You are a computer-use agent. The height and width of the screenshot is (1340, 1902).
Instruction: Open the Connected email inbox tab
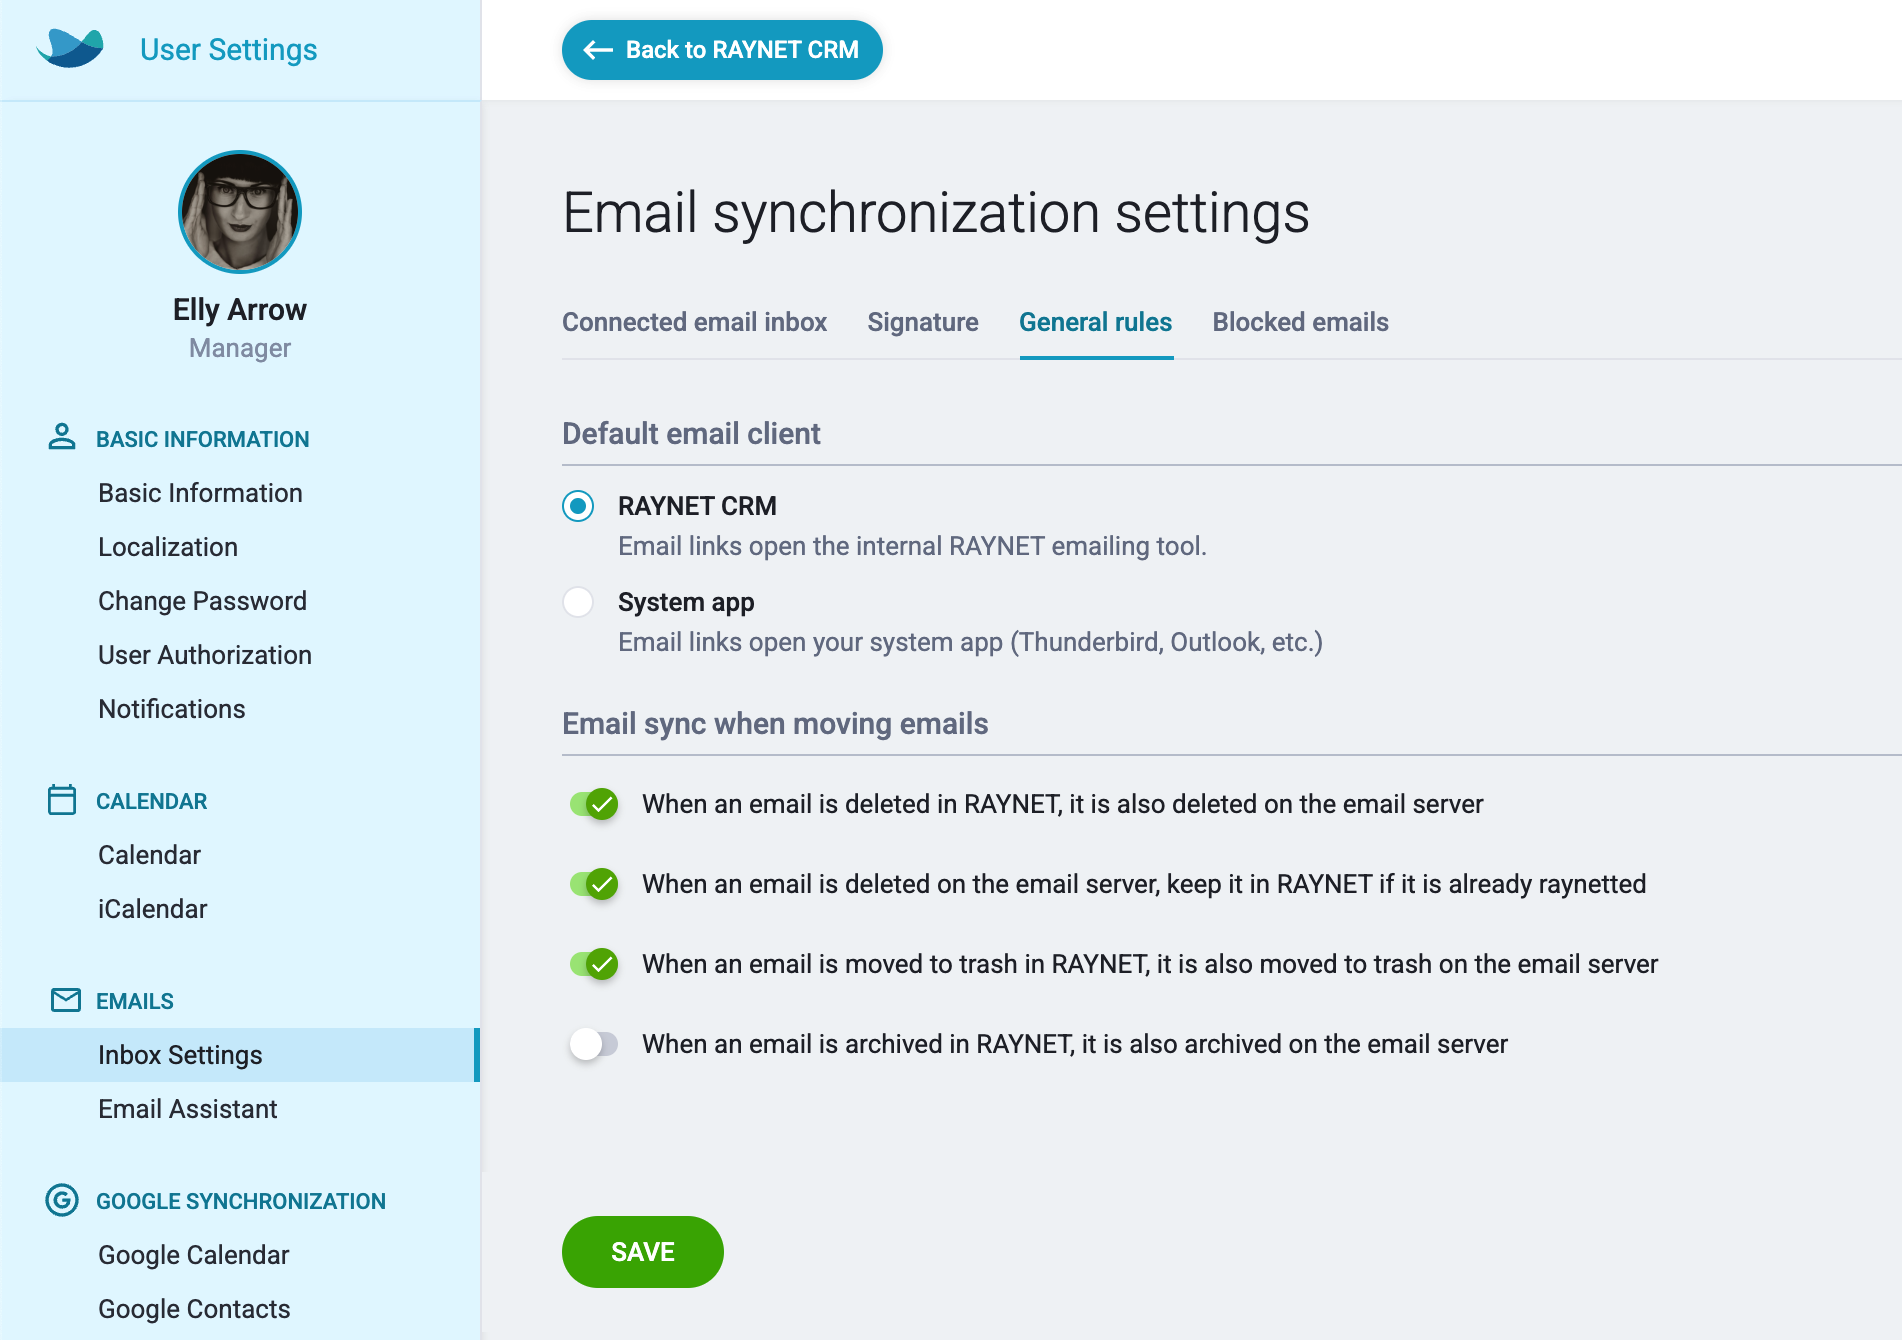694,322
